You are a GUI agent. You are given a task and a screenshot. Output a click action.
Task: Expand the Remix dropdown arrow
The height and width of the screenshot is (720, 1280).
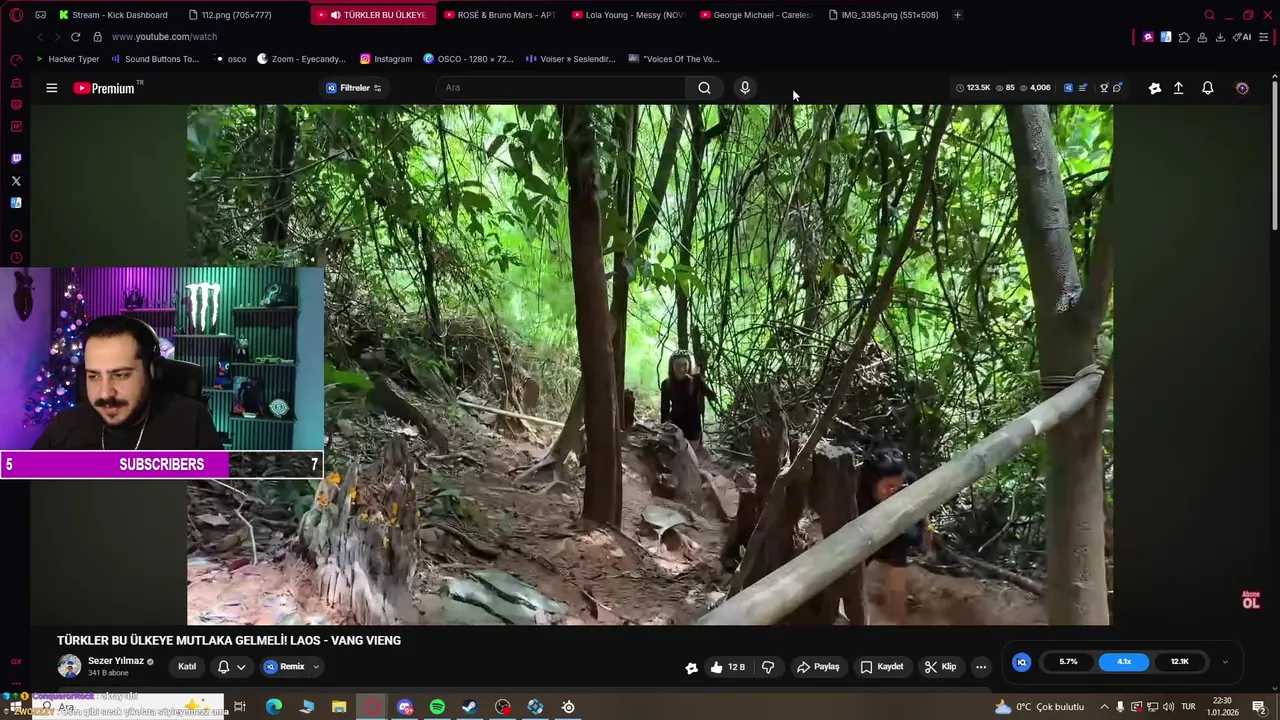[316, 667]
